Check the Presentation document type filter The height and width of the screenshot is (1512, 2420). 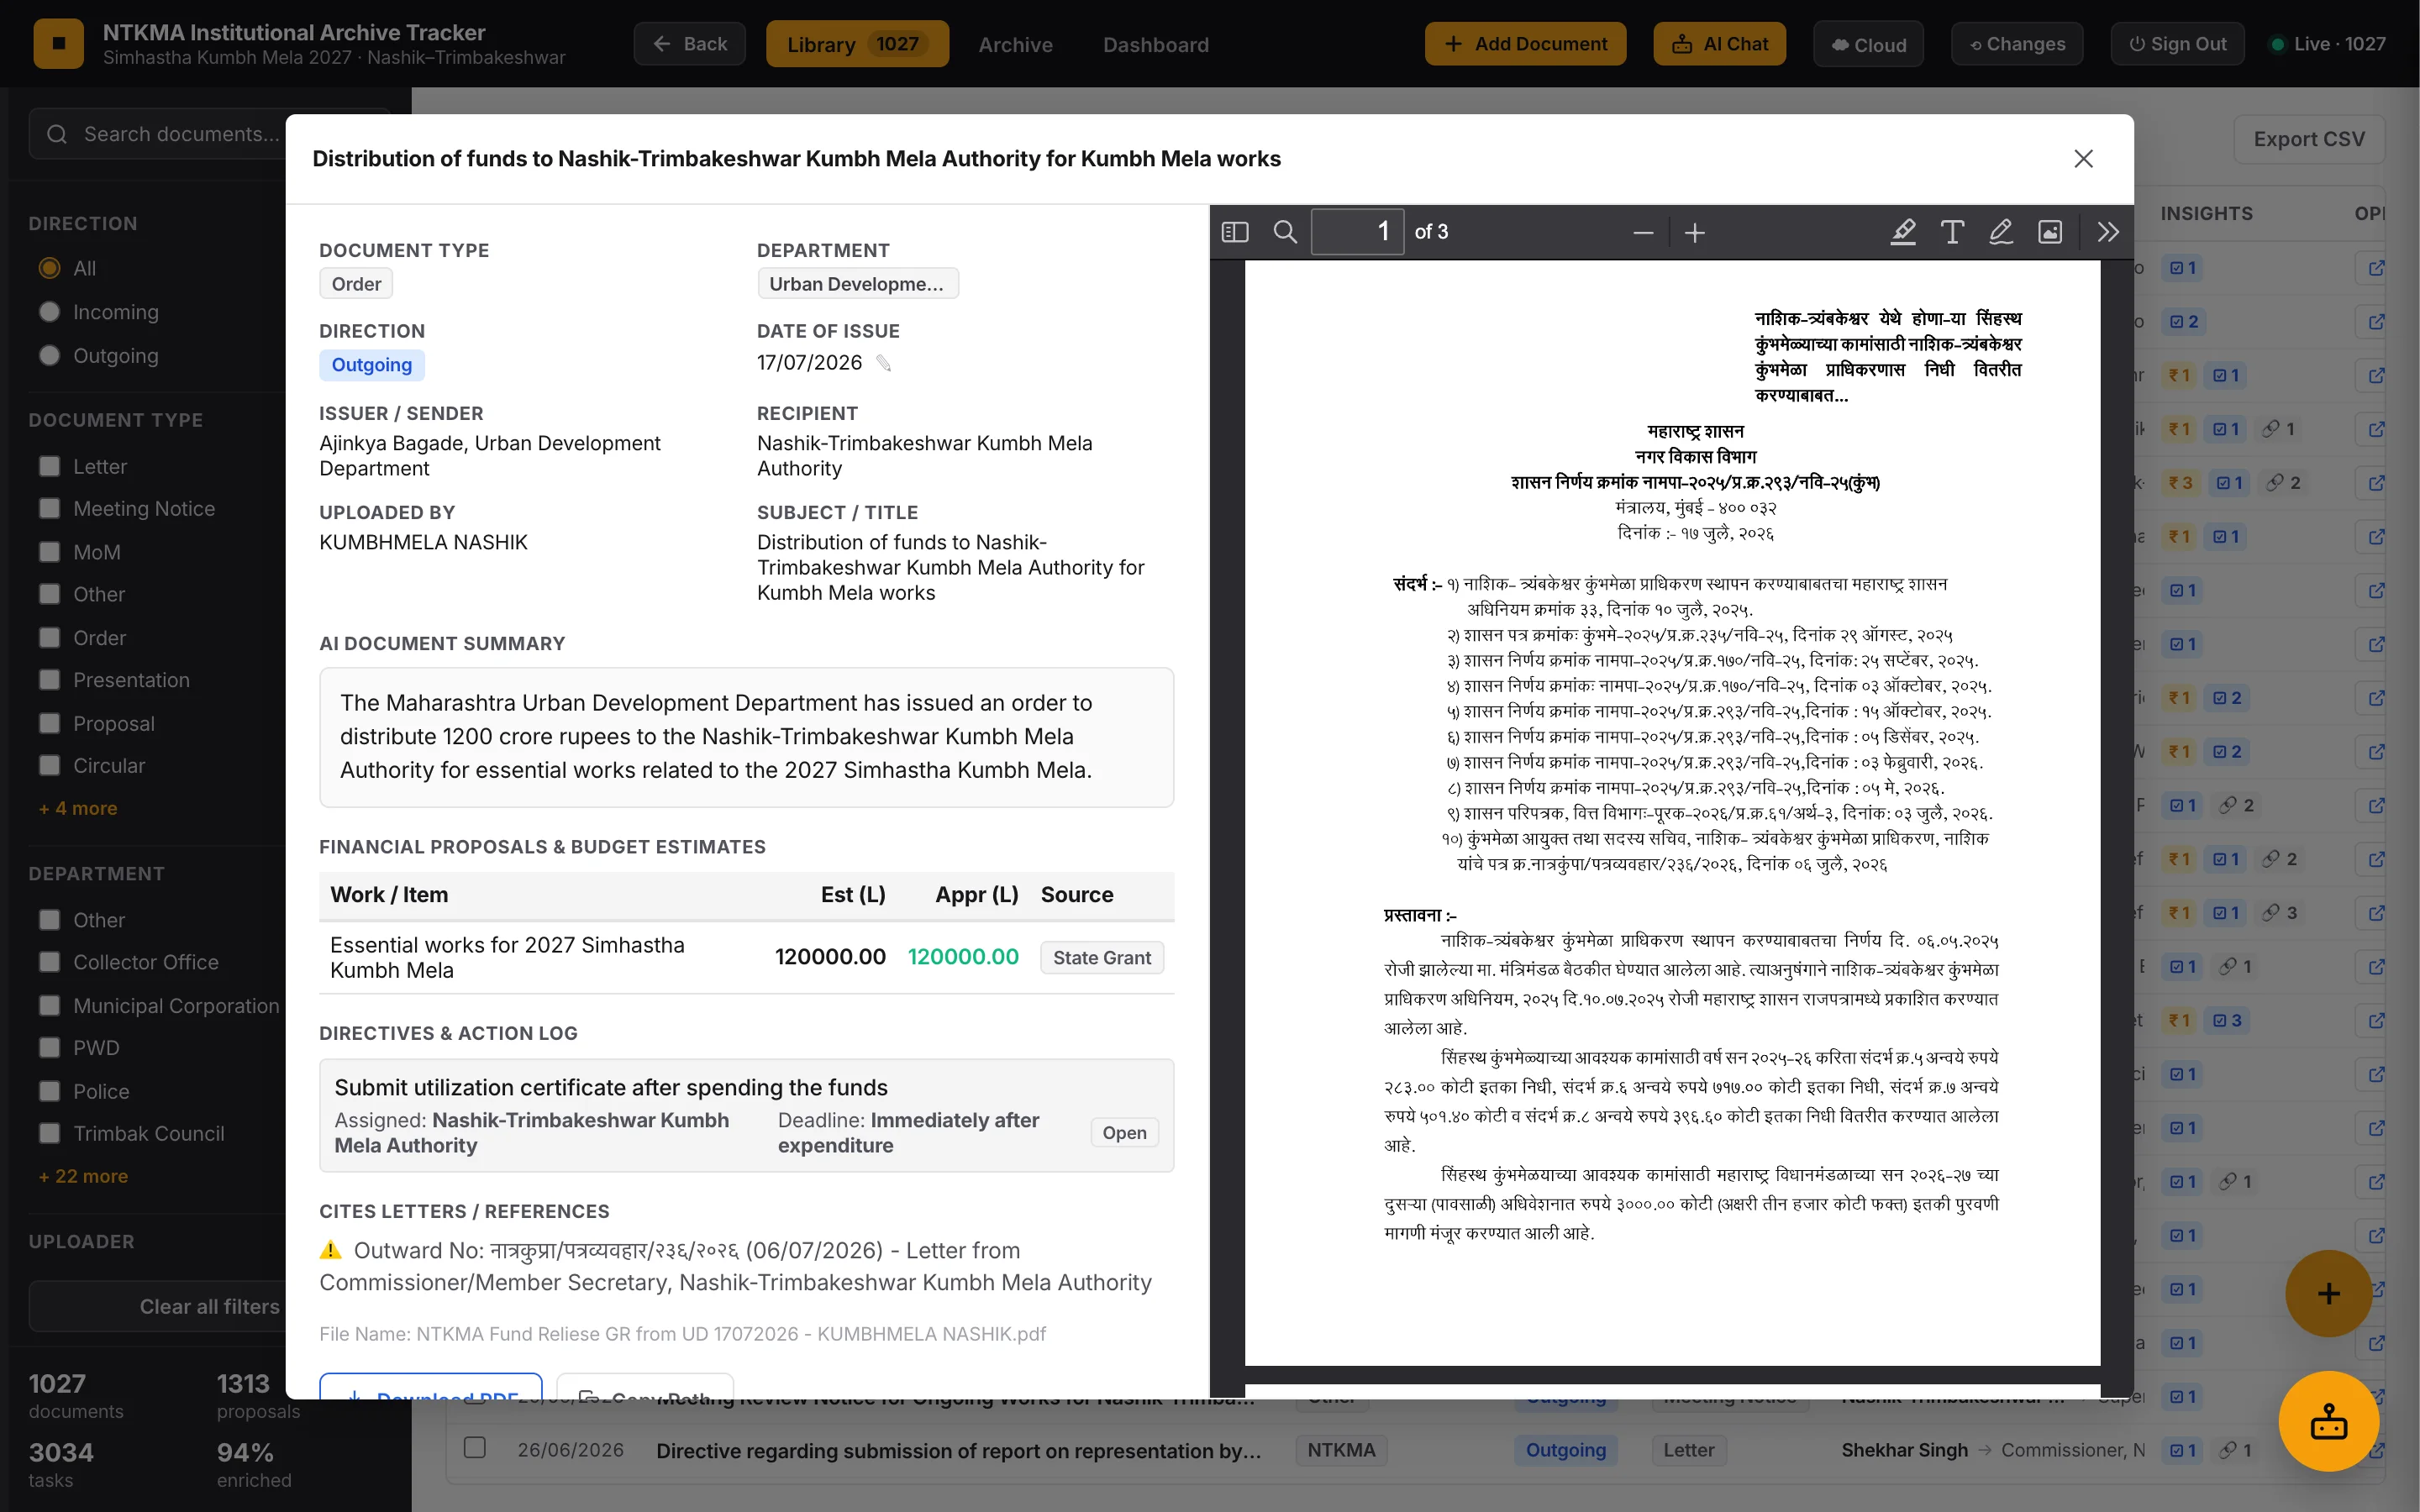(49, 680)
